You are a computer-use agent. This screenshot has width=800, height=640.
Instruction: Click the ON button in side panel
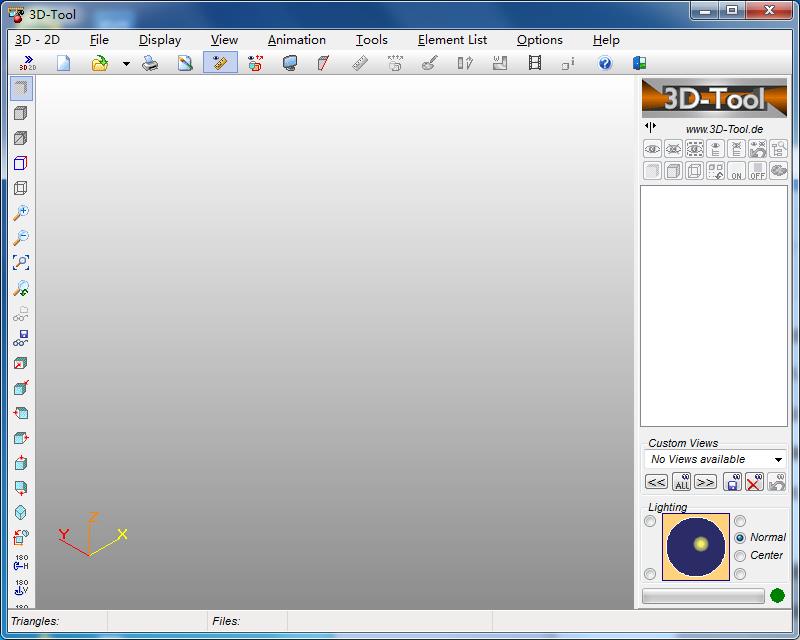(x=736, y=171)
